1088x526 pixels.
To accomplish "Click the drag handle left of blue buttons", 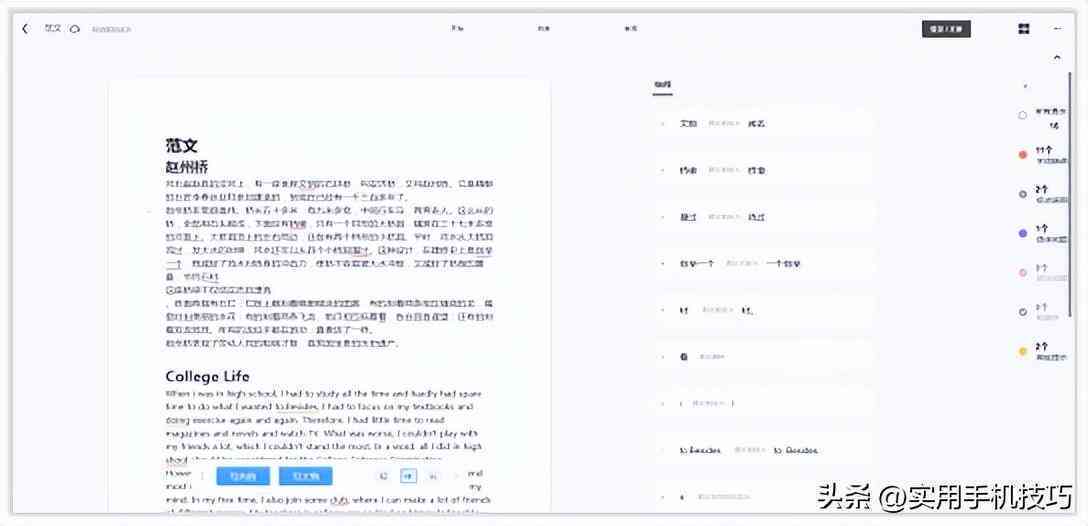I will [x=203, y=476].
